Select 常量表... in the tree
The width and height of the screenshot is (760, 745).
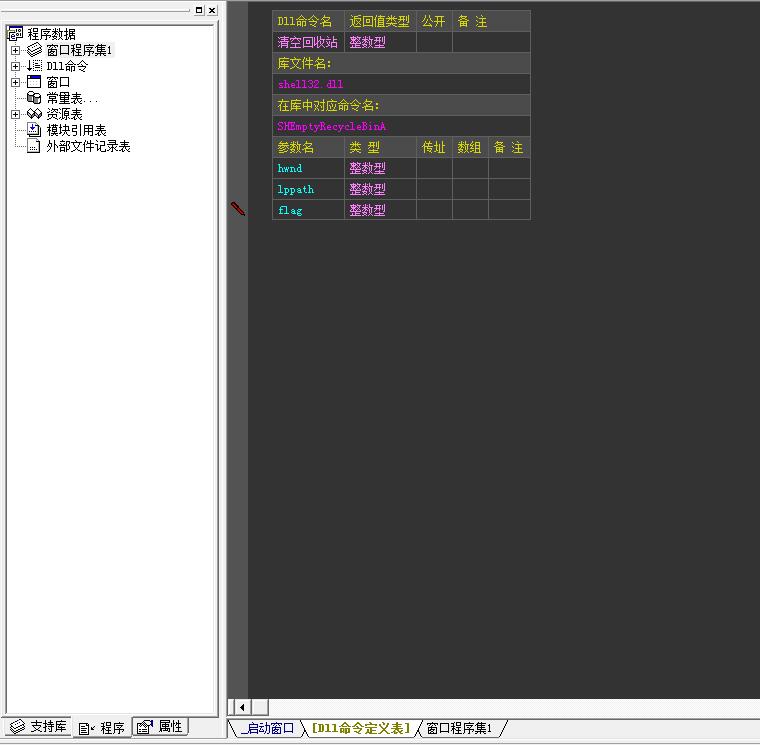[72, 98]
